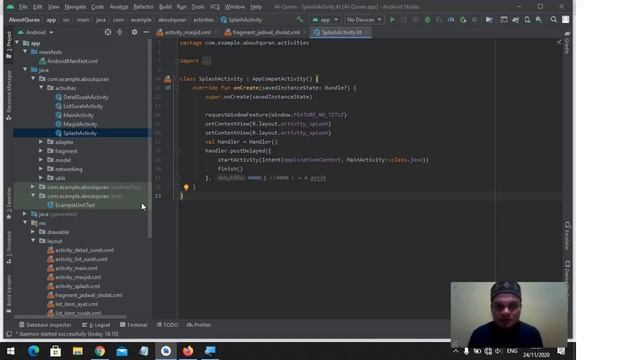Screen dimensions: 640x360
Task: Run the app with the green play button
Action: (x=392, y=20)
